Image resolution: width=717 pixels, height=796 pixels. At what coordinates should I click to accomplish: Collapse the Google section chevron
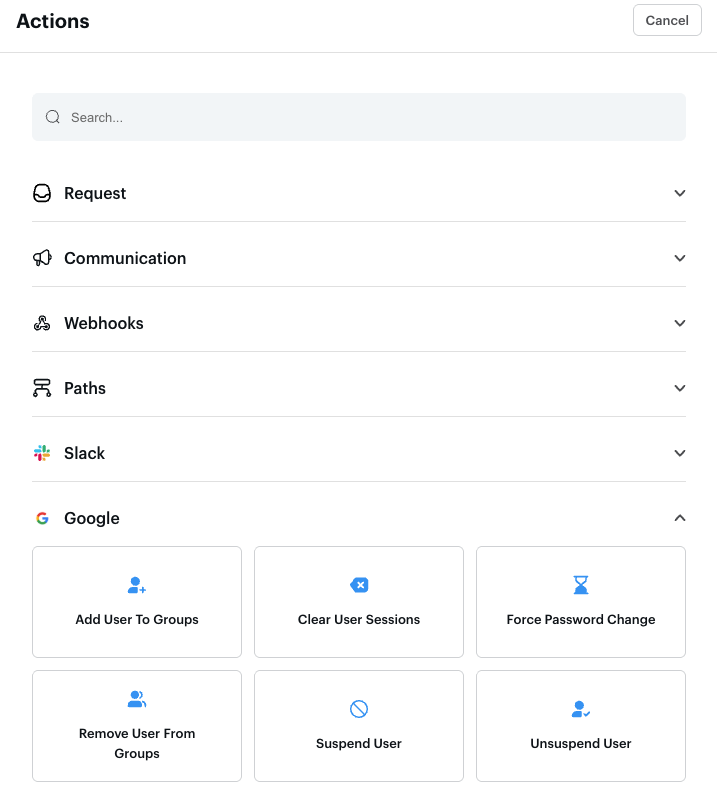[680, 518]
